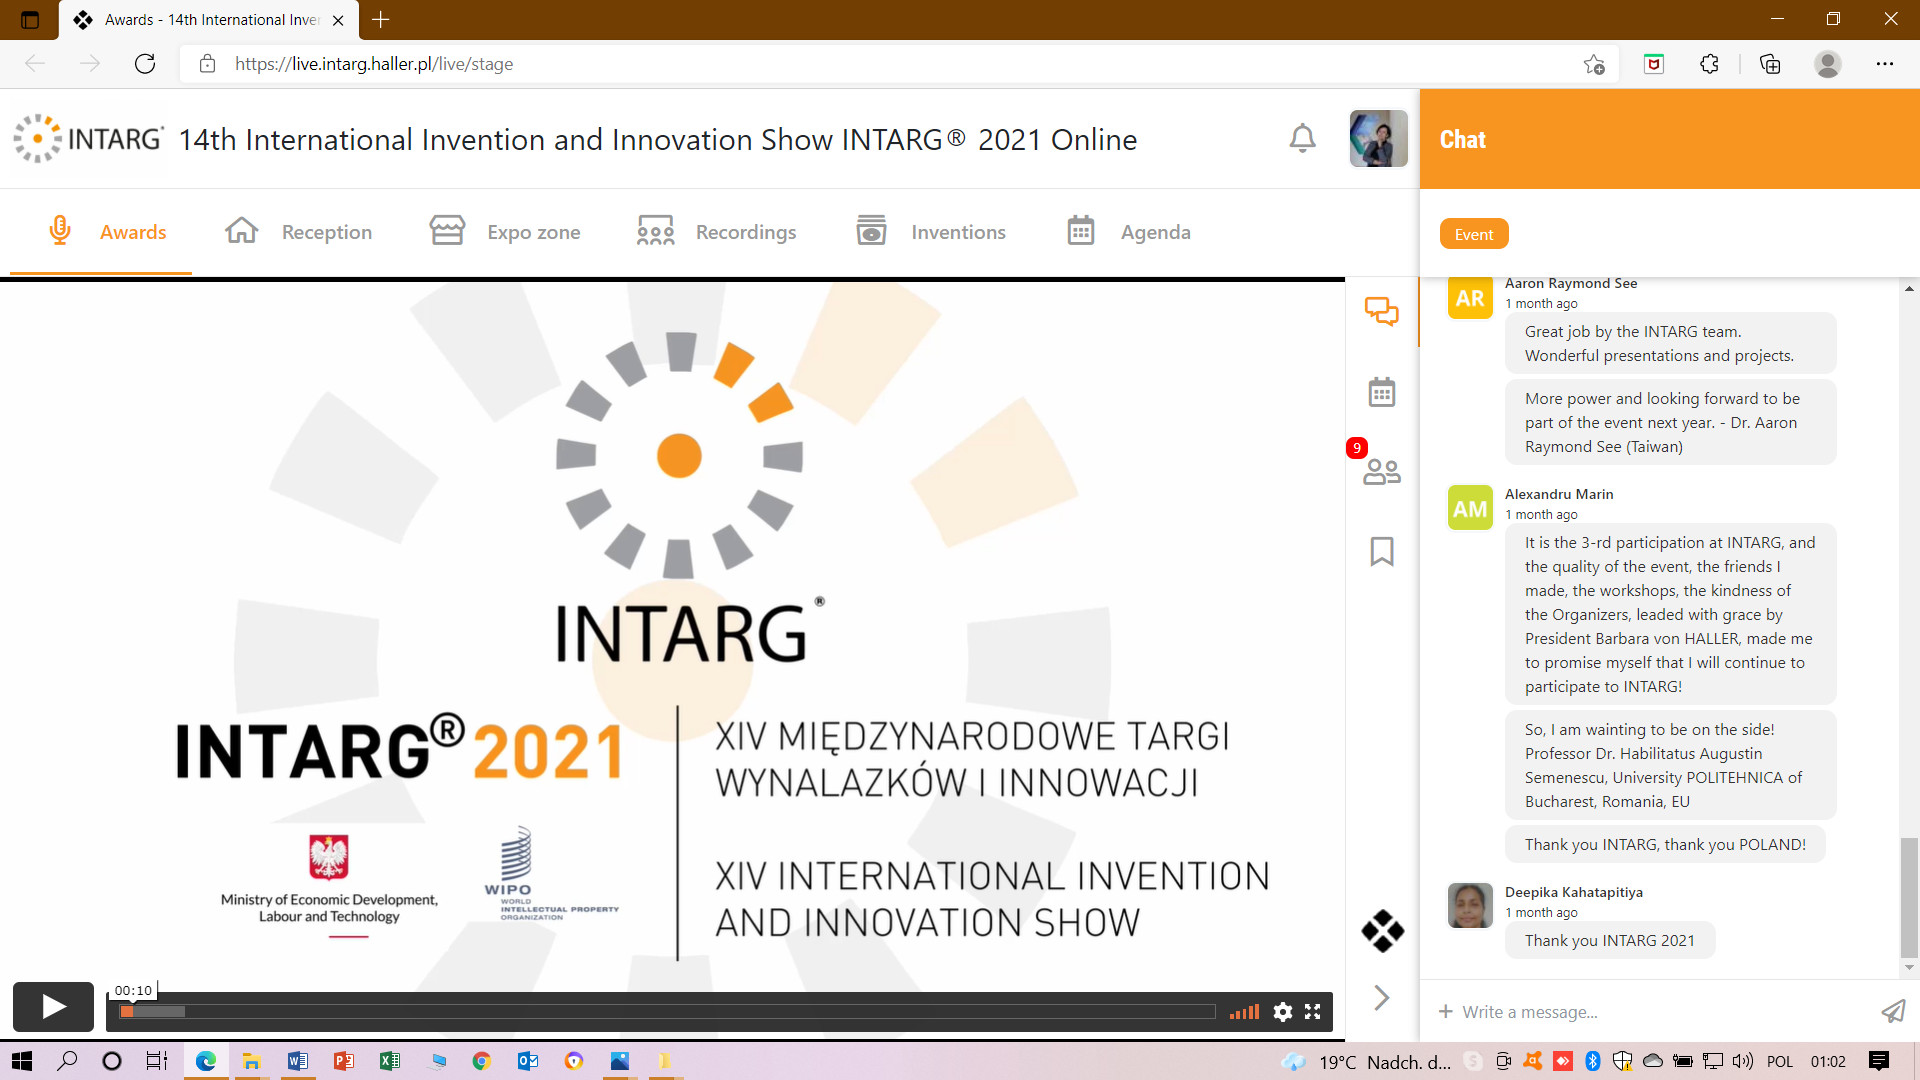Add attachment with the plus icon
The height and width of the screenshot is (1080, 1920).
pos(1445,1012)
